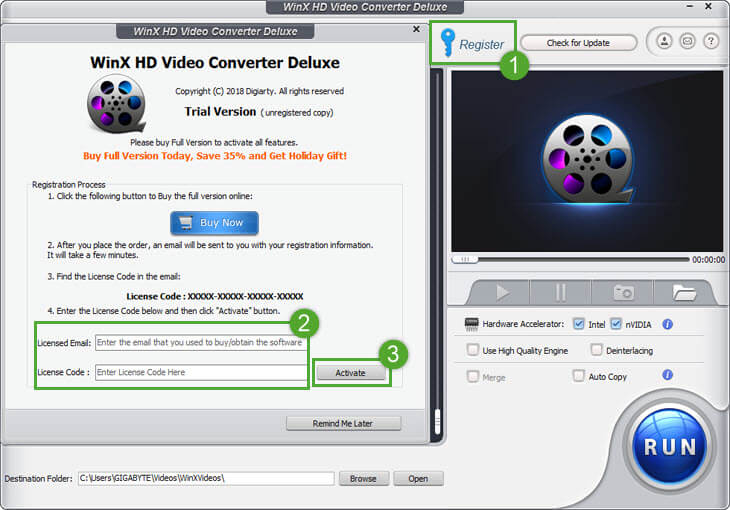730x510 pixels.
Task: Pause the video preview
Action: point(561,293)
